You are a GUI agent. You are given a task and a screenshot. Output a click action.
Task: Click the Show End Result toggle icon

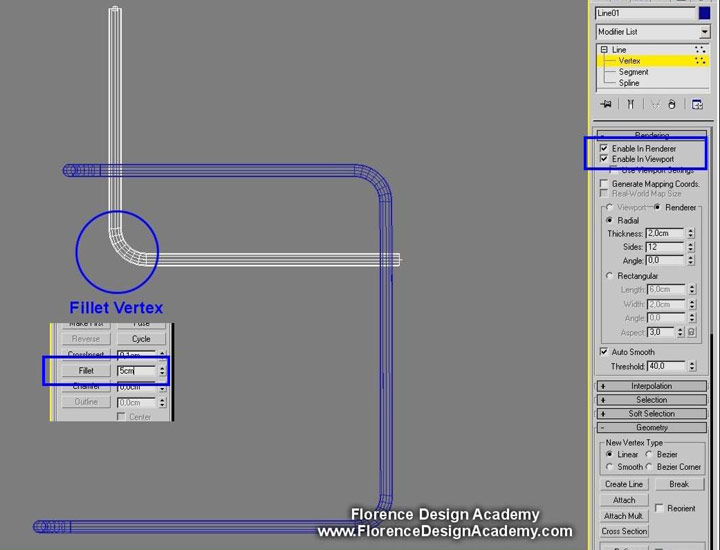pyautogui.click(x=630, y=104)
